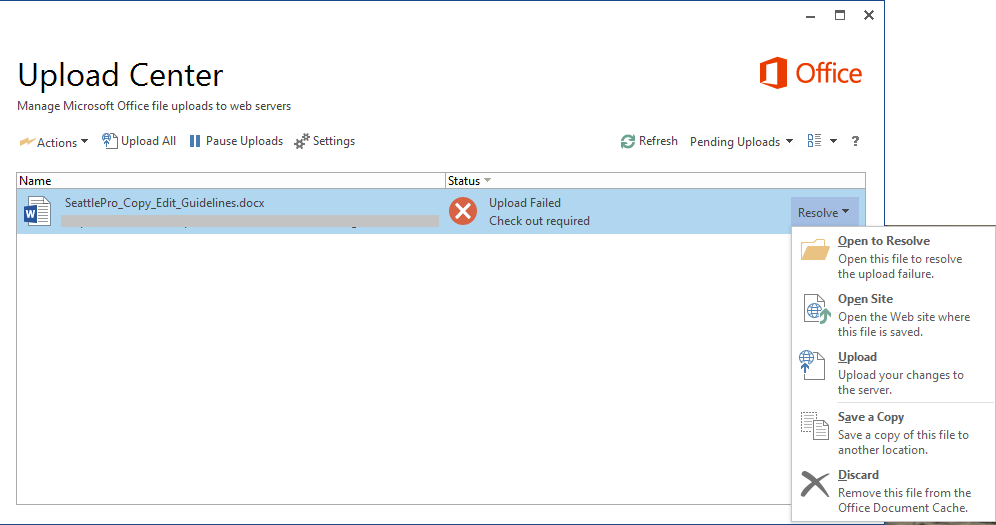Click the Settings gears icon
The image size is (996, 525).
tap(302, 141)
